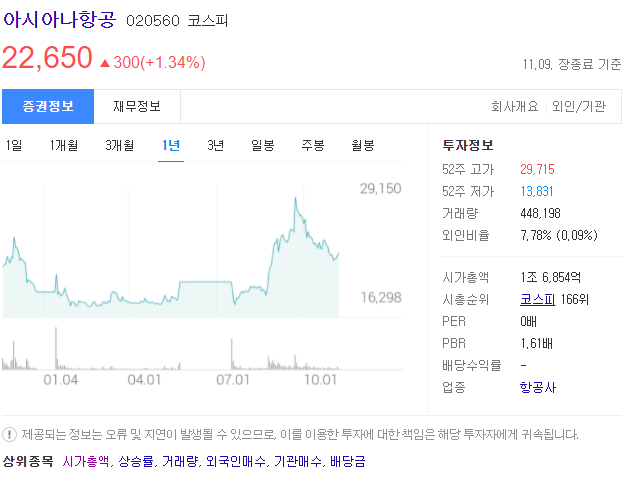Switch chart to 월봉 candles
The image size is (629, 478).
[x=363, y=145]
